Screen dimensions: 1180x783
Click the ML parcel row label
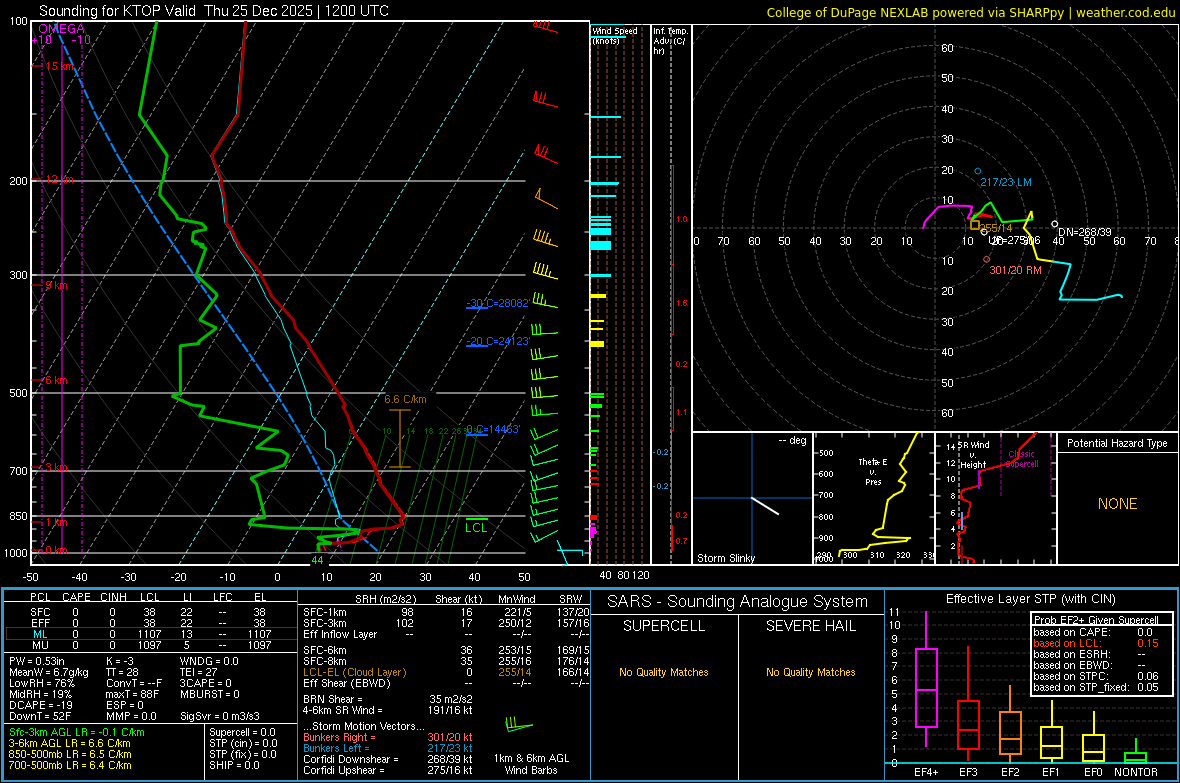[40, 634]
